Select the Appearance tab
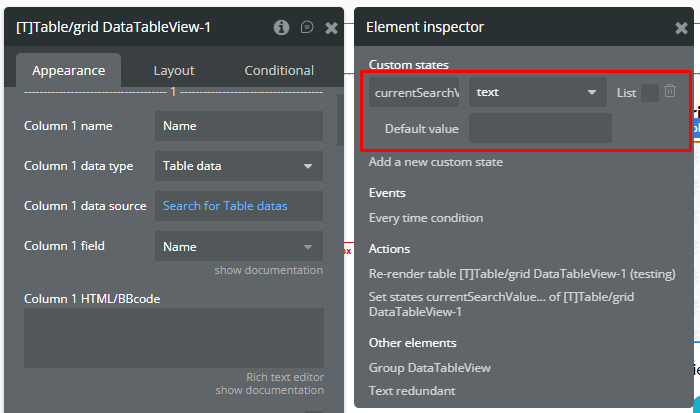Viewport: 700px width, 413px height. pos(68,70)
